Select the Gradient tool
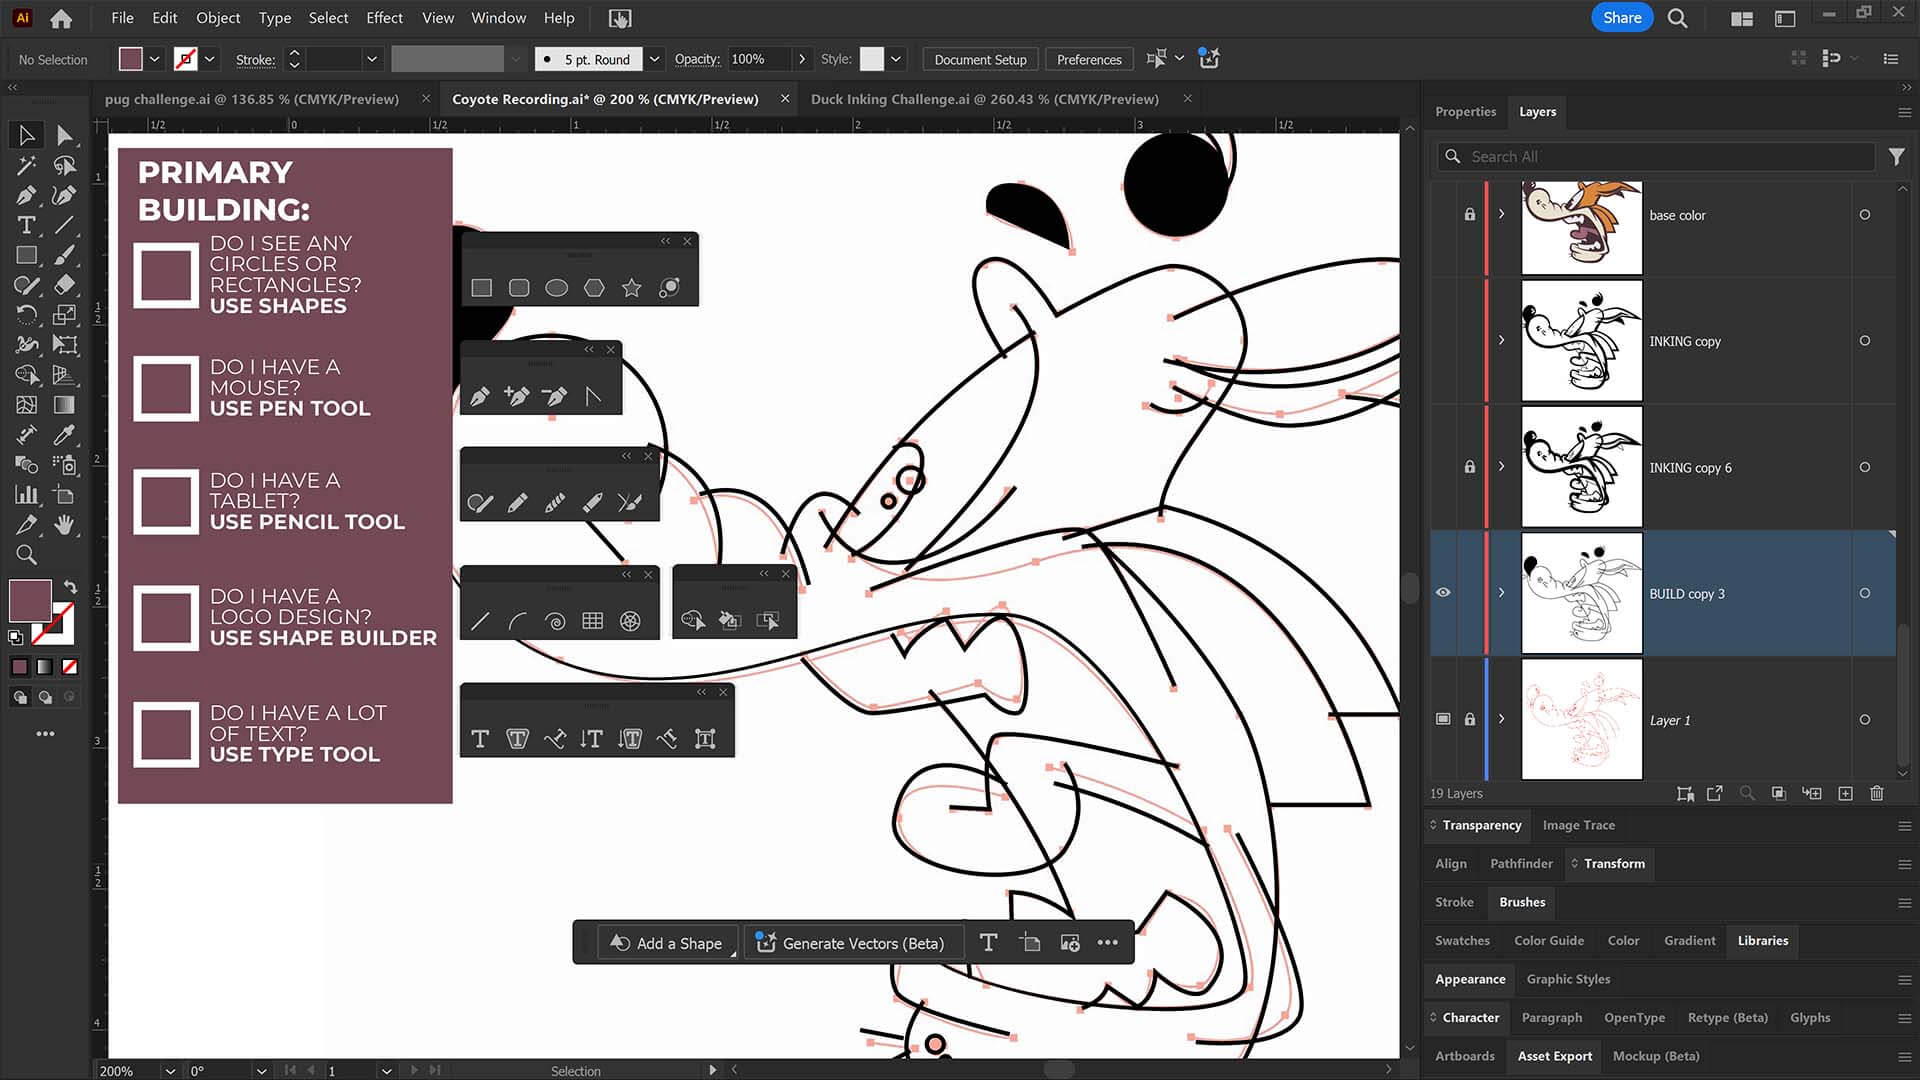1920x1080 pixels. click(65, 405)
